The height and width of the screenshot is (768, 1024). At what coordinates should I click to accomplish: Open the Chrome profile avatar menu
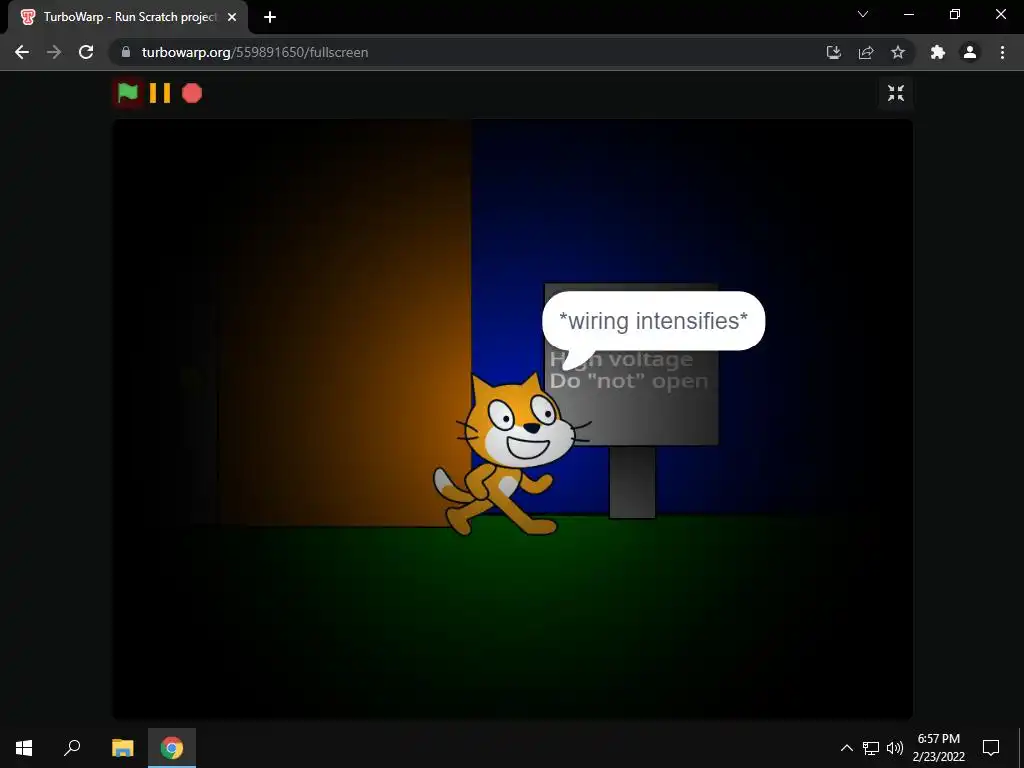[x=970, y=52]
